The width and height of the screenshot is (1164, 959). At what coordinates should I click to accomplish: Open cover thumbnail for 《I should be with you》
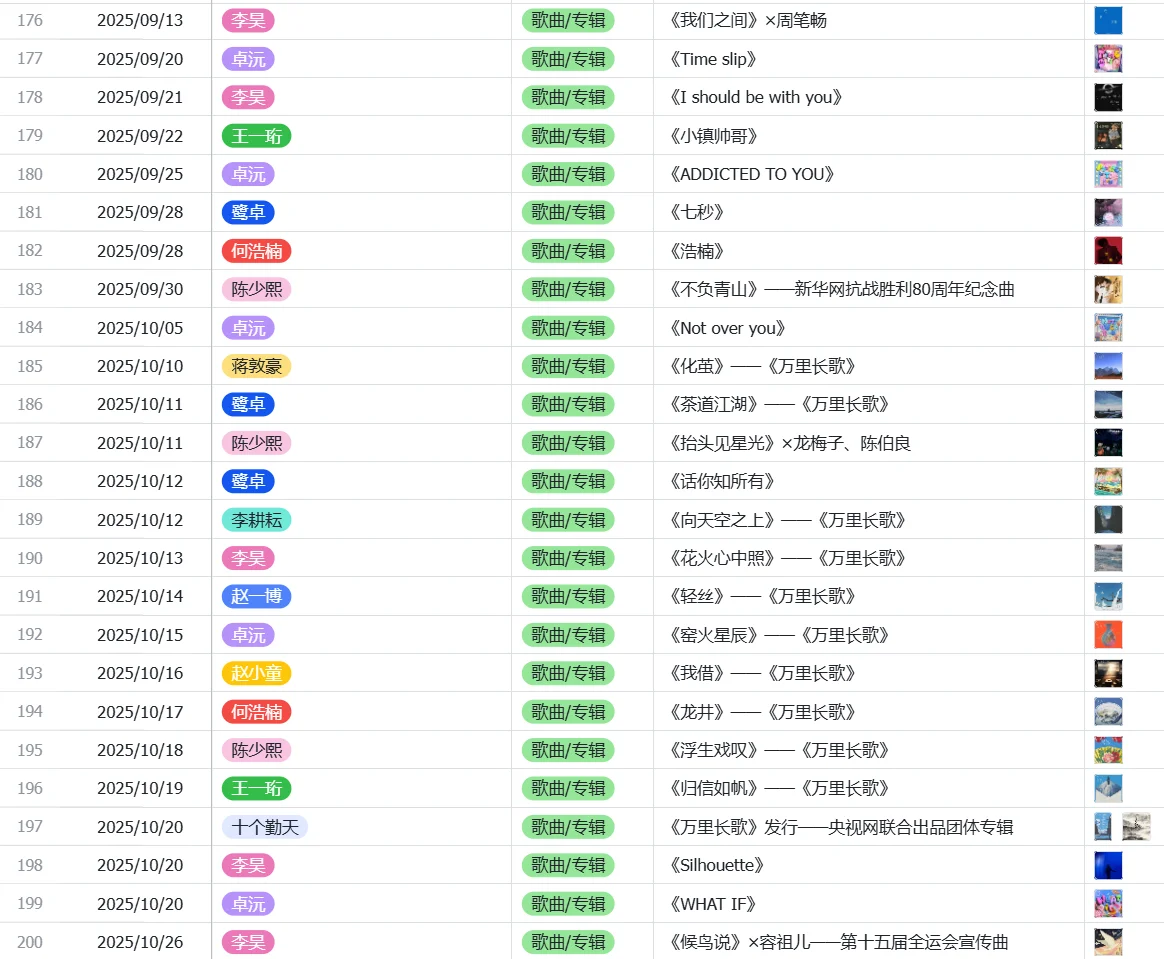(x=1108, y=97)
